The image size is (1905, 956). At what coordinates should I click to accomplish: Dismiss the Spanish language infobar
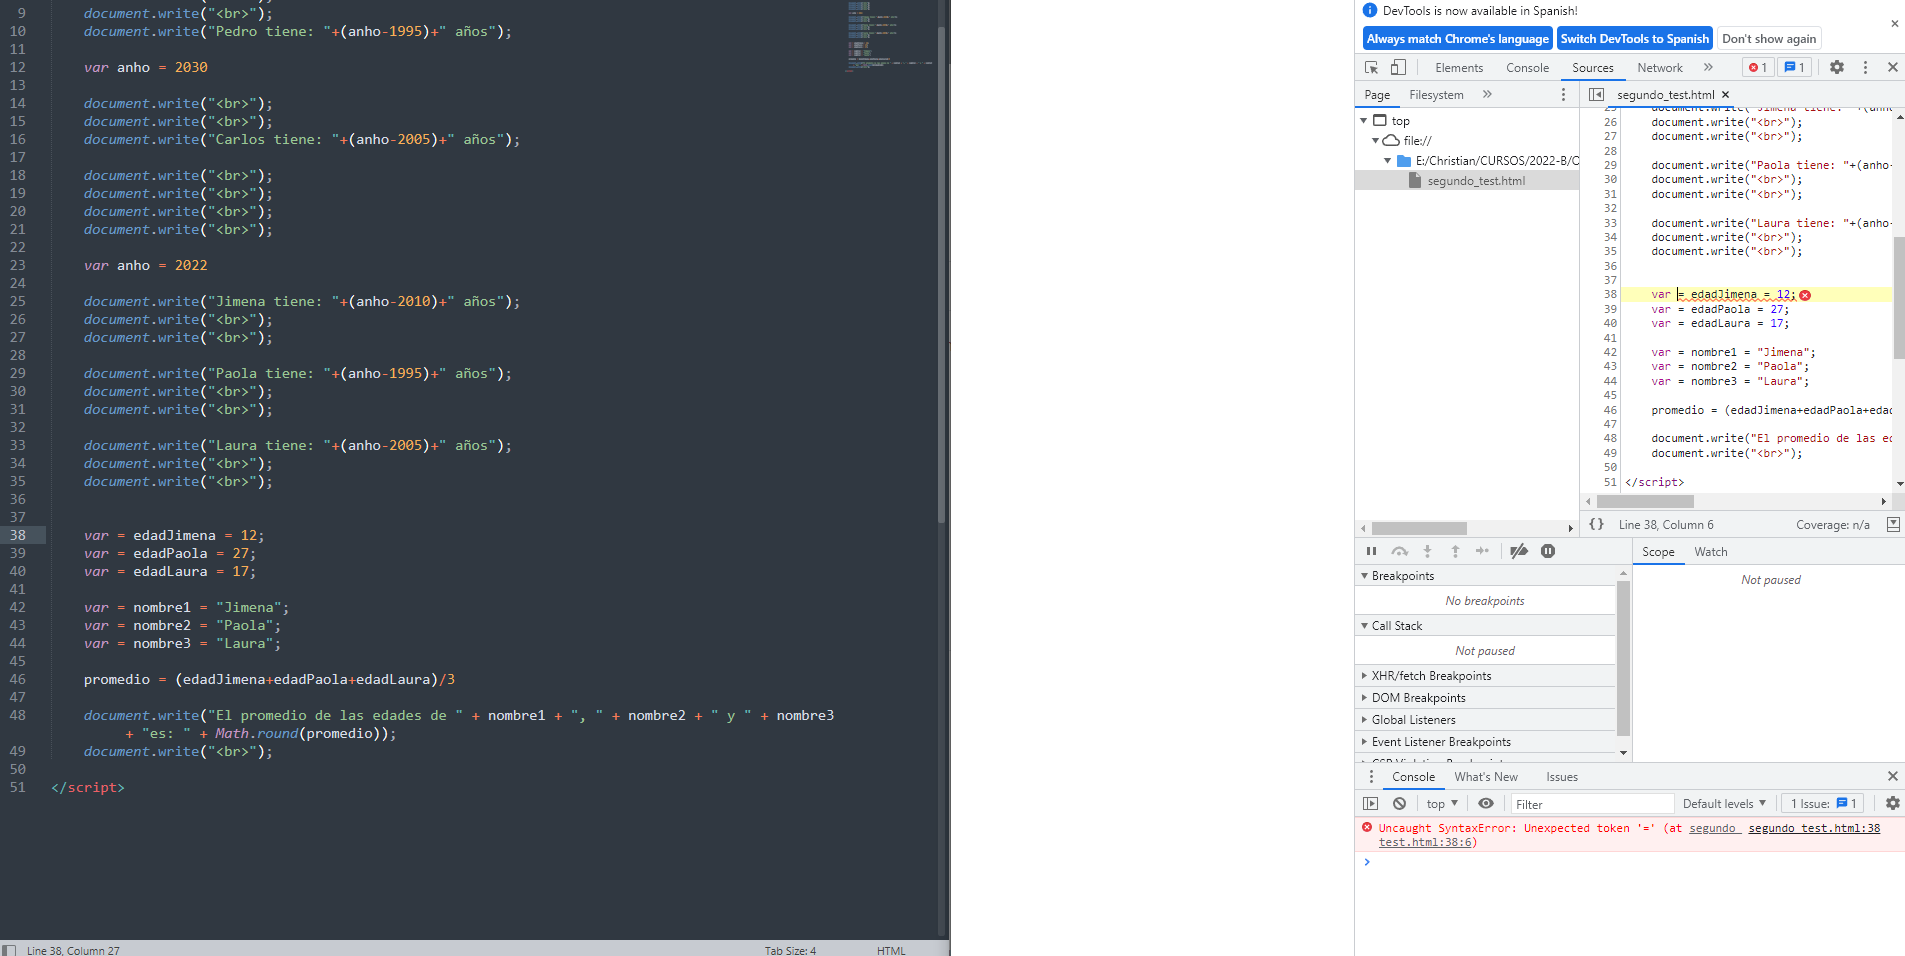click(1894, 23)
